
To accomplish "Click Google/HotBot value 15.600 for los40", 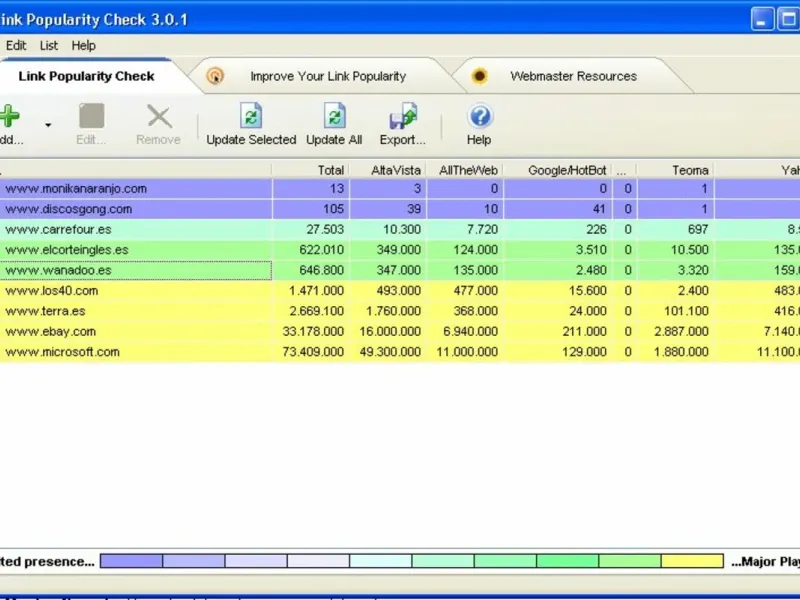I will pyautogui.click(x=588, y=291).
